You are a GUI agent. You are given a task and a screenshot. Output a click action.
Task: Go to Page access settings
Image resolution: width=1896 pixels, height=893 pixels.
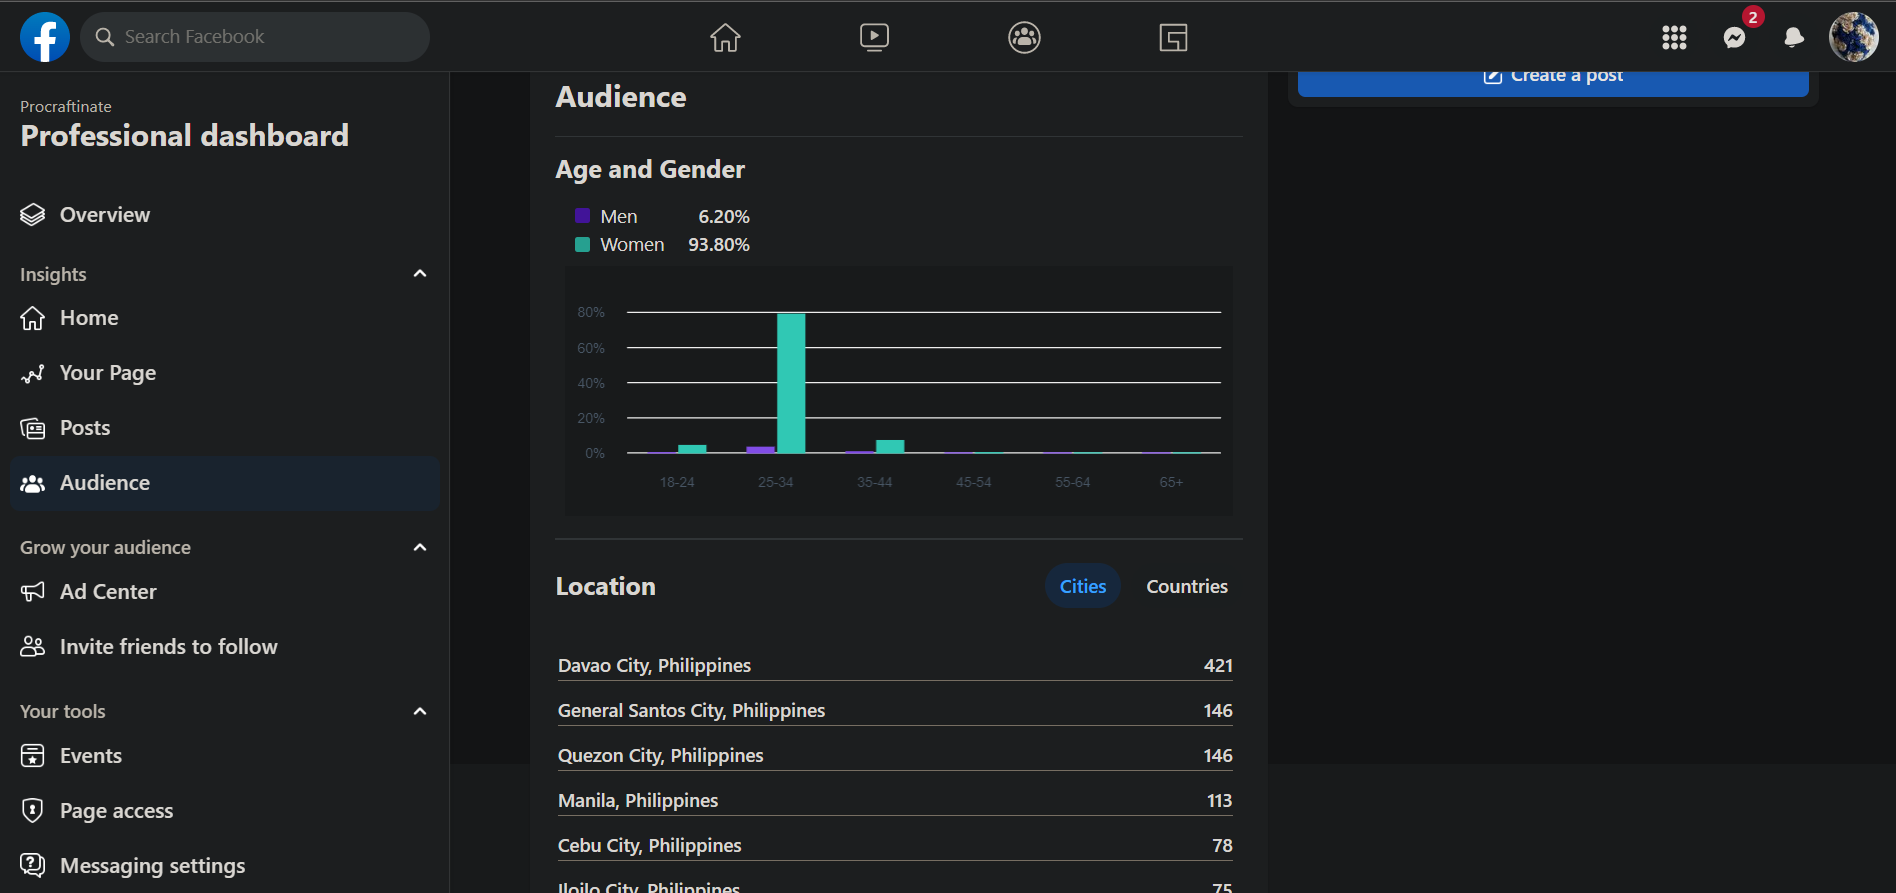click(116, 811)
